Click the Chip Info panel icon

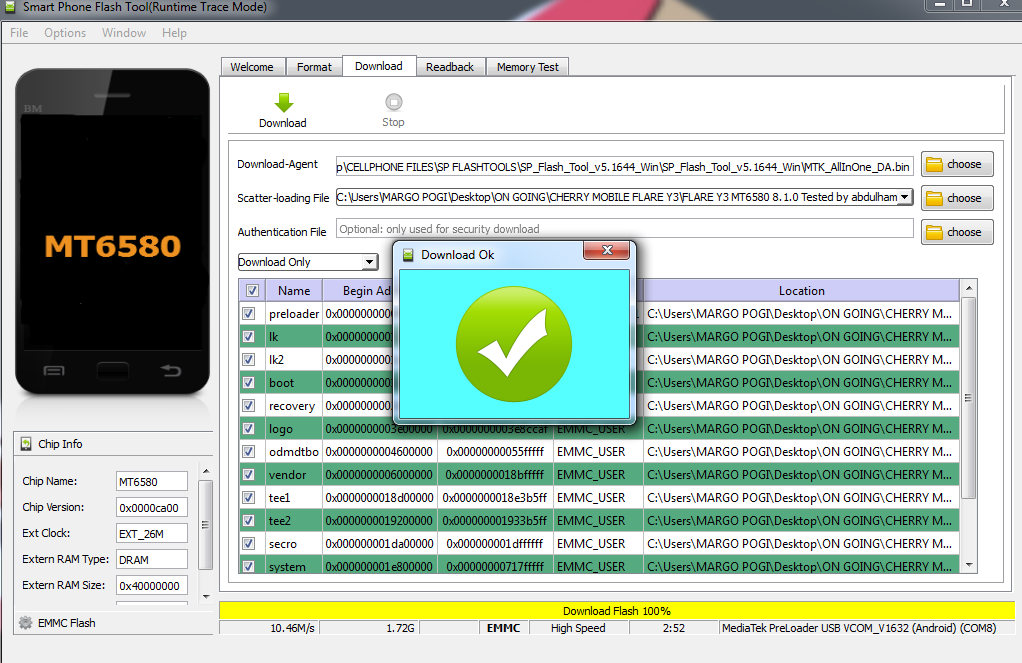(26, 444)
